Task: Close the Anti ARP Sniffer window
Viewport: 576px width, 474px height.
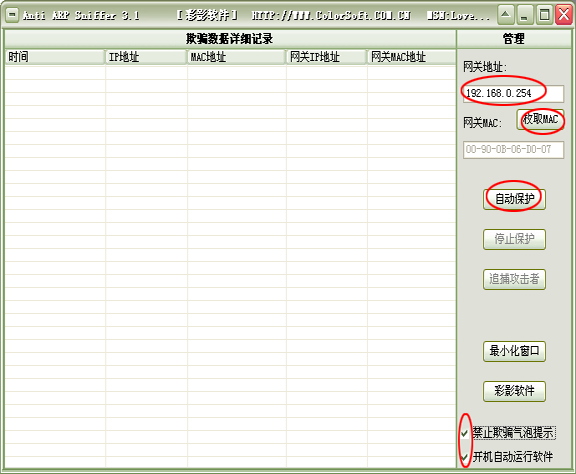Action: point(564,15)
